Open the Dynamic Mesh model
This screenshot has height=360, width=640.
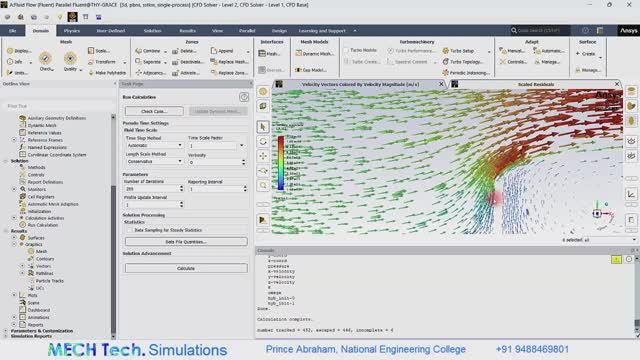click(x=315, y=53)
